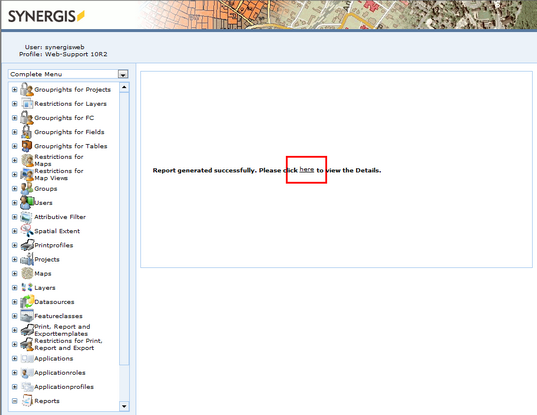The width and height of the screenshot is (537, 415).
Task: Click the Spatial Extent magnifier icon
Action: (x=27, y=231)
